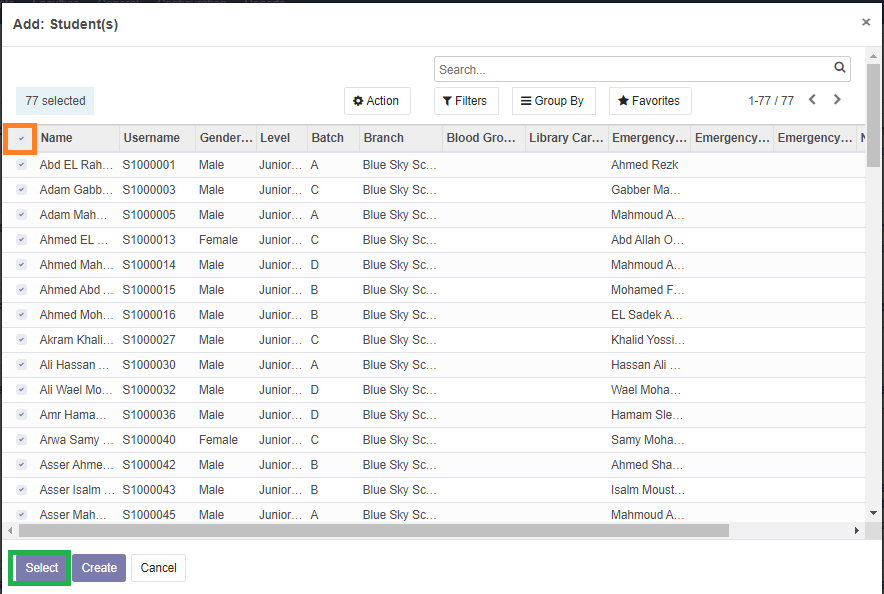Click emergency contact Hamam Sle…
The height and width of the screenshot is (594, 884).
[647, 415]
